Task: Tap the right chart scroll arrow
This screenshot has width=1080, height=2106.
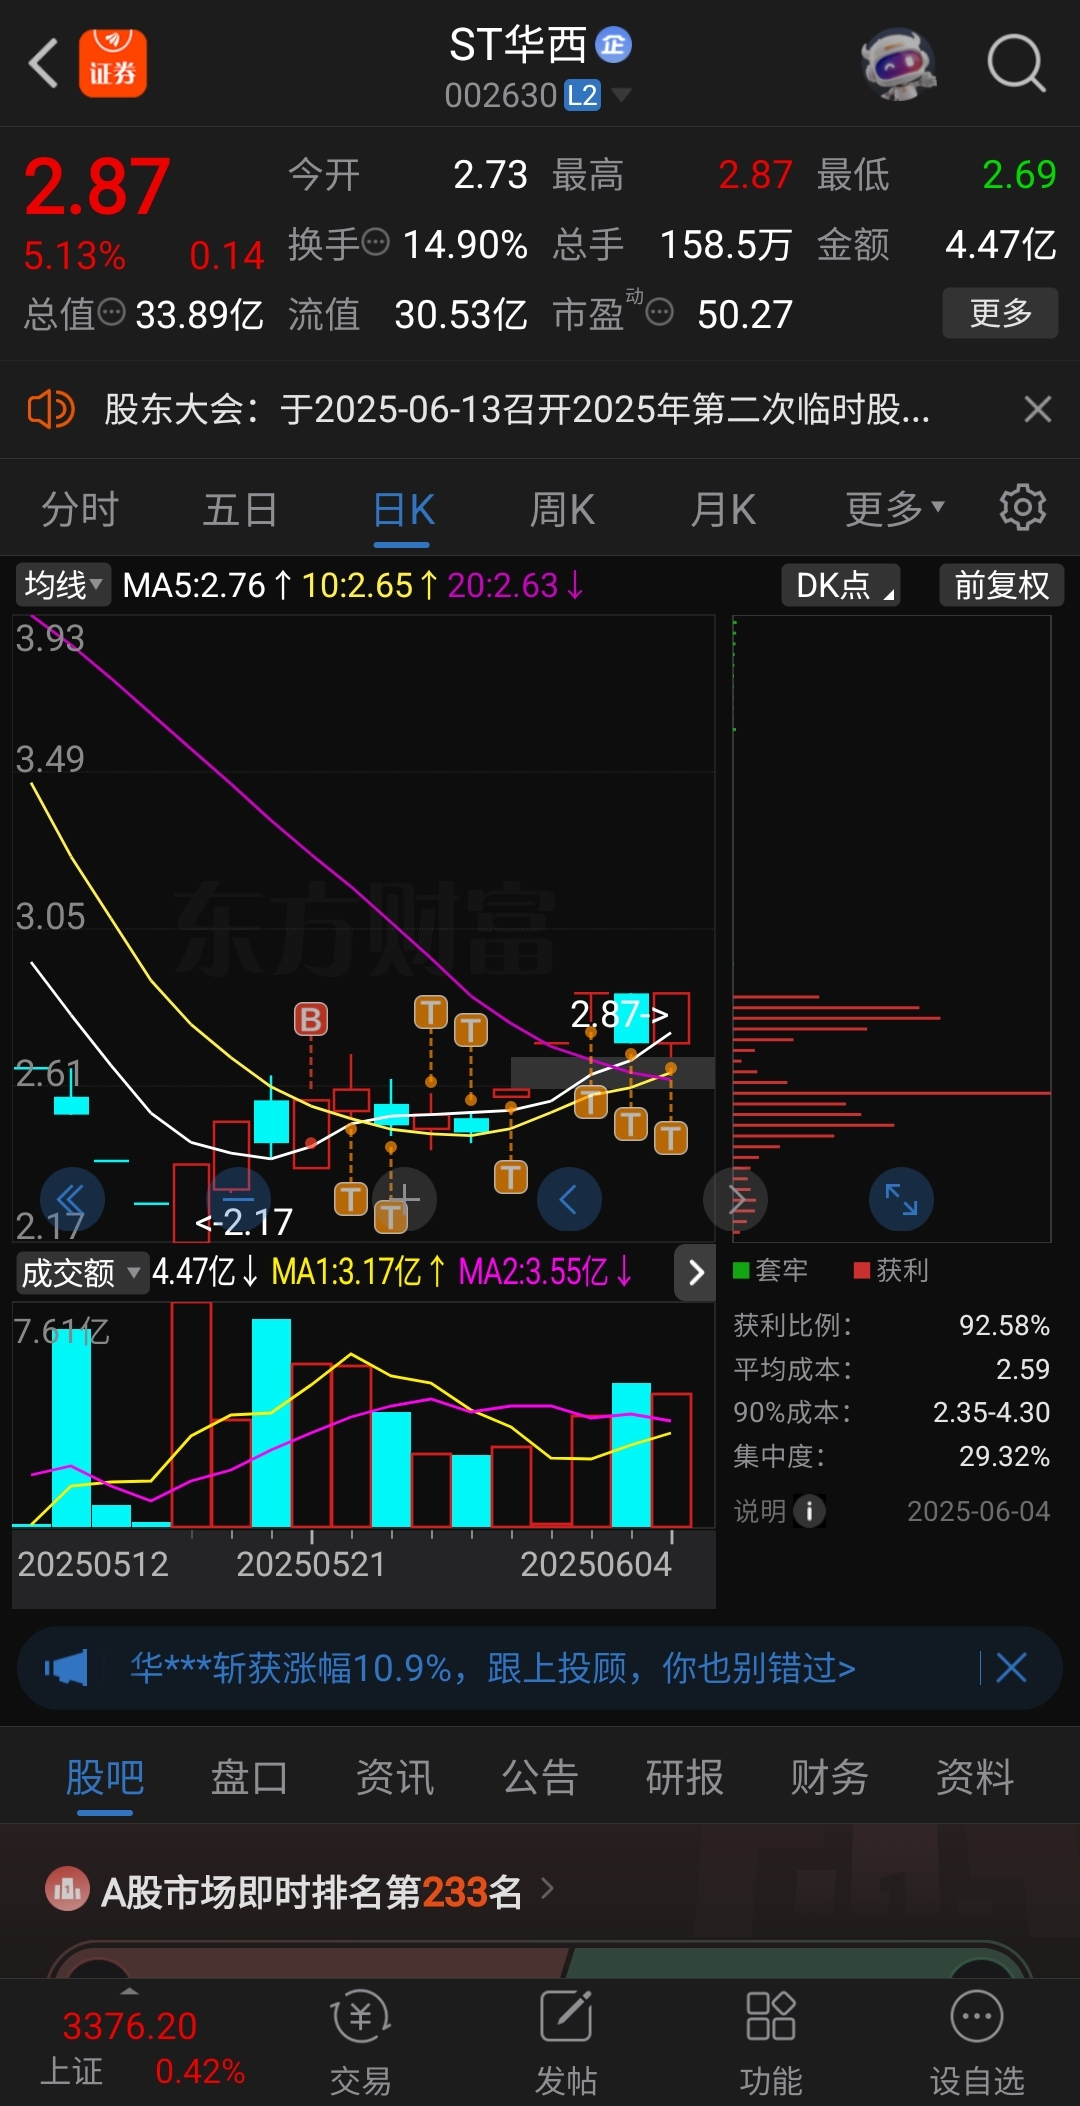Action: (x=735, y=1199)
